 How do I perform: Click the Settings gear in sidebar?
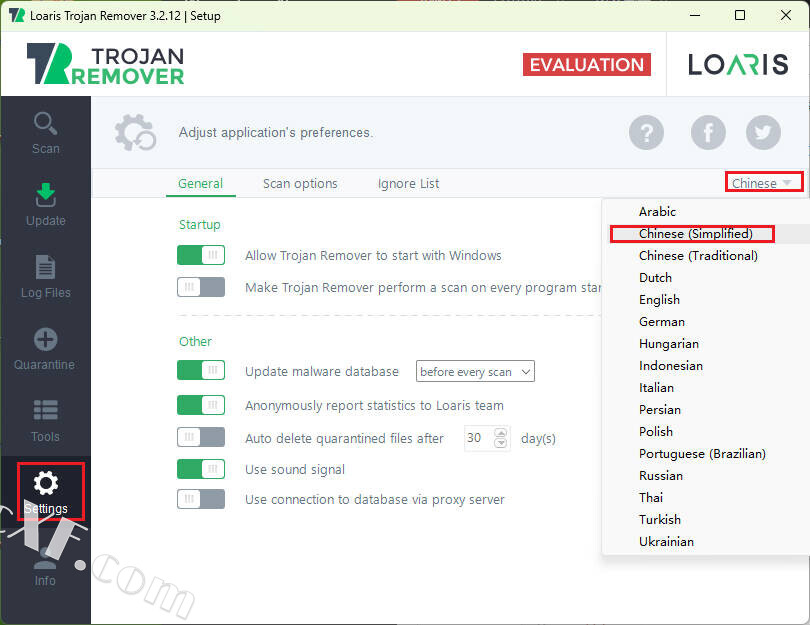point(46,491)
